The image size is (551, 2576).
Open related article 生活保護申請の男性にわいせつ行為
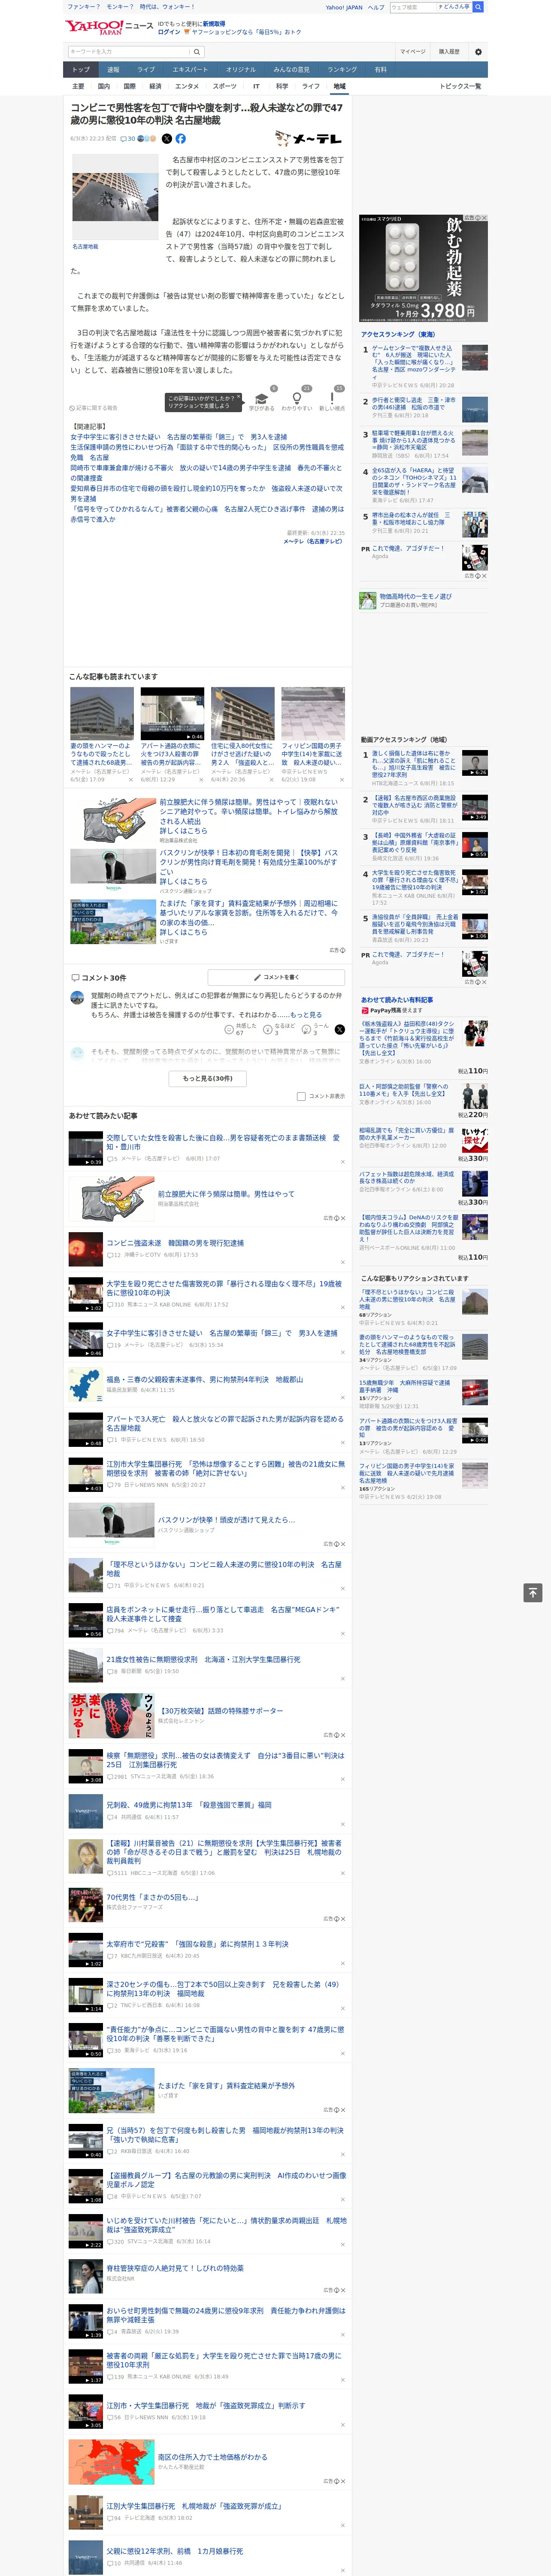point(207,452)
